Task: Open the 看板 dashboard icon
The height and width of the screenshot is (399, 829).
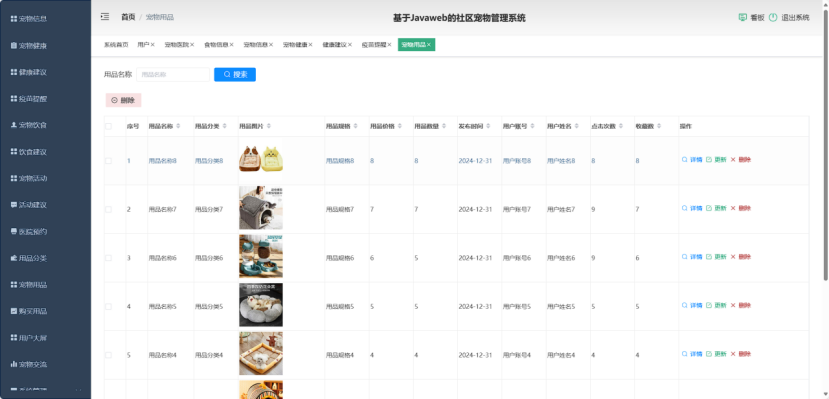Action: tap(742, 17)
